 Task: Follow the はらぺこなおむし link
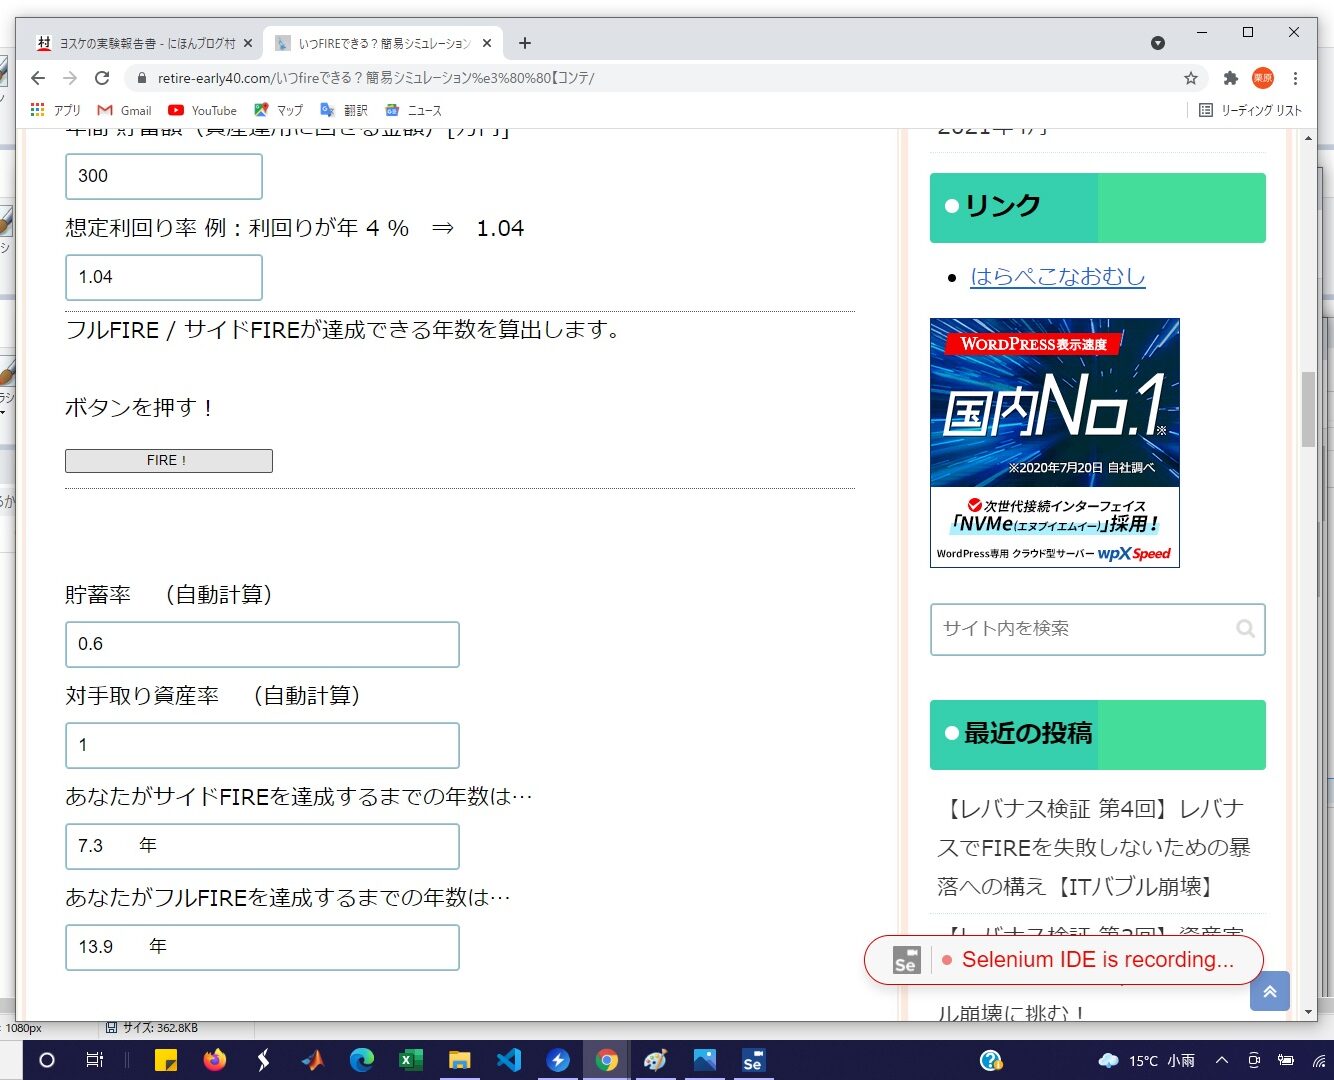tap(1057, 277)
